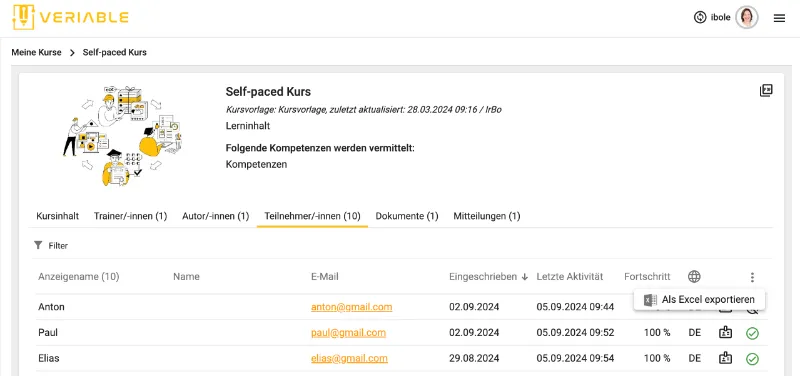800x376 pixels.
Task: Click Elias's 100 % progress value
Action: point(657,358)
